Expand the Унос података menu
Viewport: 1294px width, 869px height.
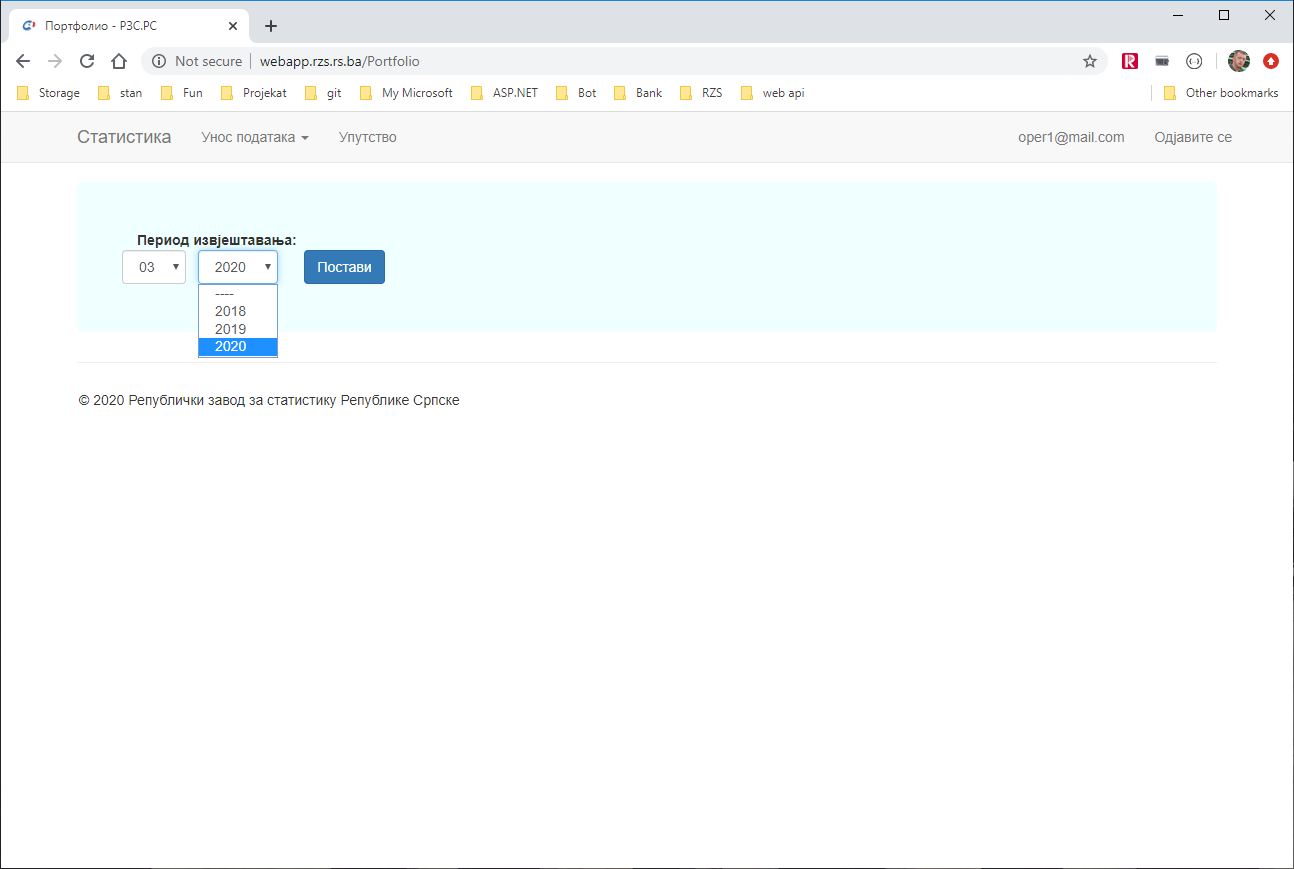tap(255, 137)
